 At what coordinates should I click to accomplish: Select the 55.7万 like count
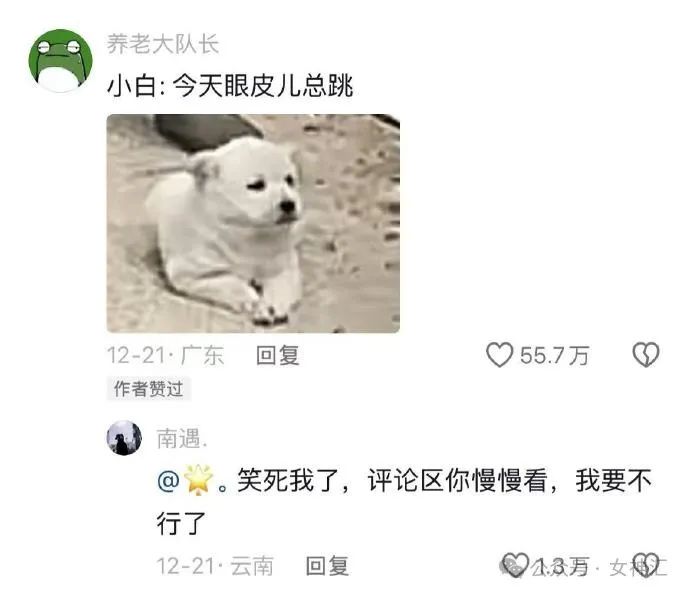tap(554, 355)
